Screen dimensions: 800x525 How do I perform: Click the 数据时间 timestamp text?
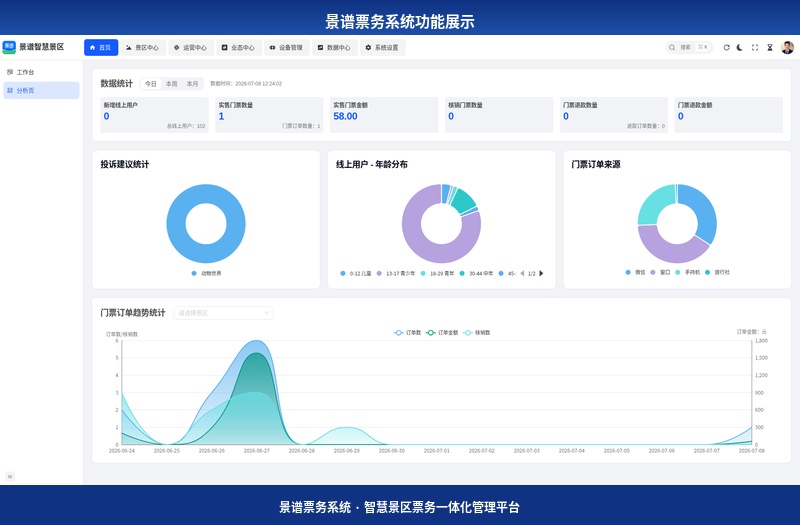pos(246,84)
